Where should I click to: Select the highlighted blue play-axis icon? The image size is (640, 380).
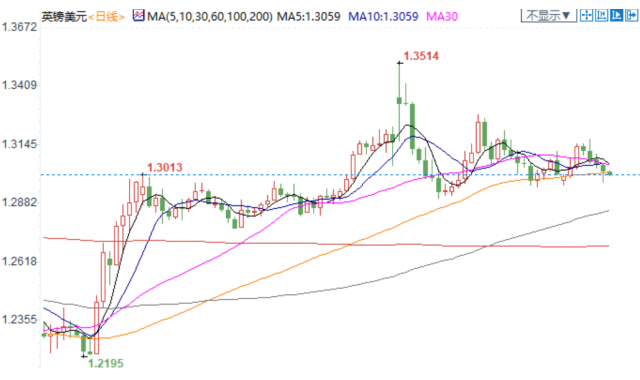point(616,16)
